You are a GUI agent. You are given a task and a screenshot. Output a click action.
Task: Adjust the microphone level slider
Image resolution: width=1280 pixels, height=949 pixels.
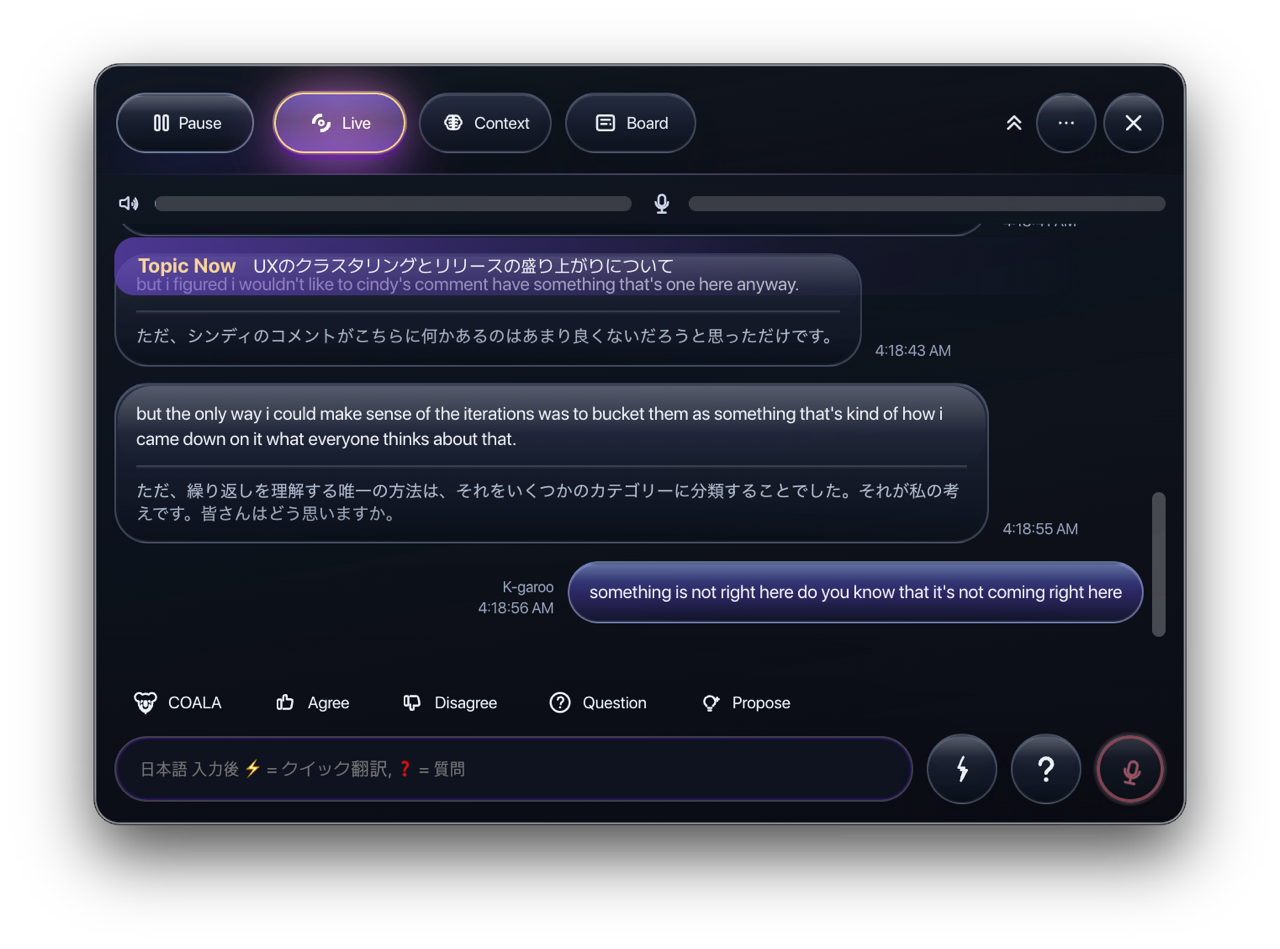click(926, 203)
